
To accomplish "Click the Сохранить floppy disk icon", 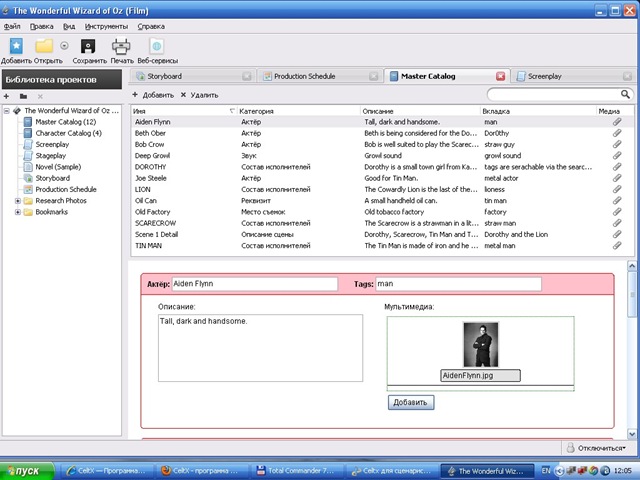I will (89, 46).
